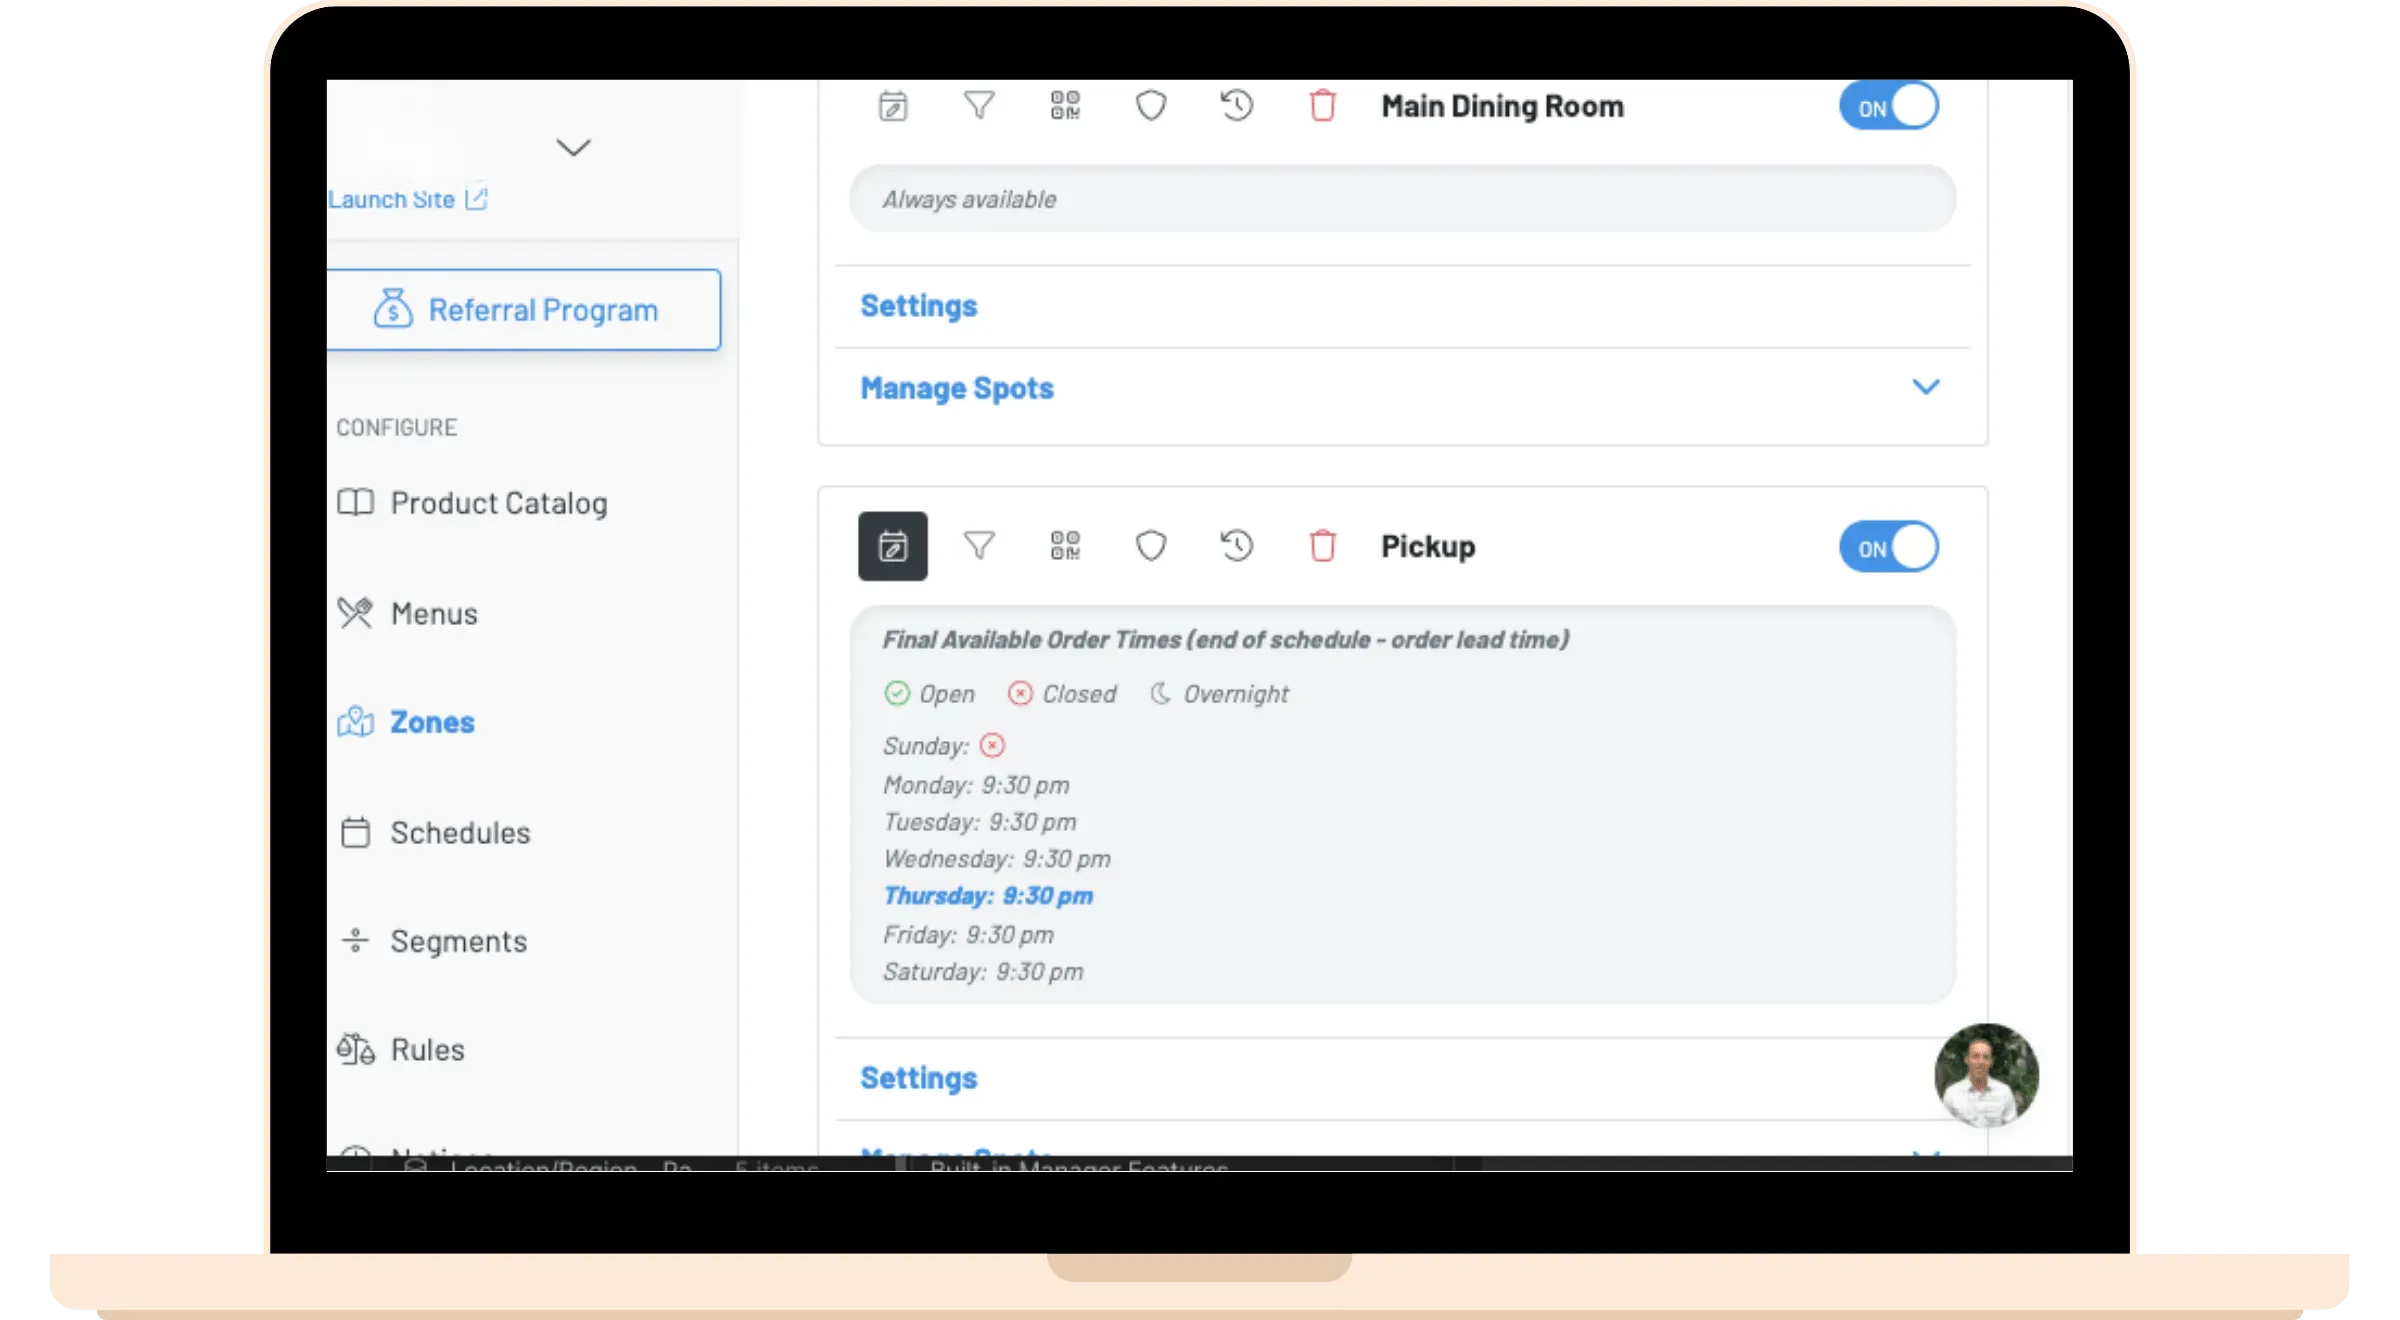
Task: Delete the Pickup zone with trash icon
Action: (1322, 546)
